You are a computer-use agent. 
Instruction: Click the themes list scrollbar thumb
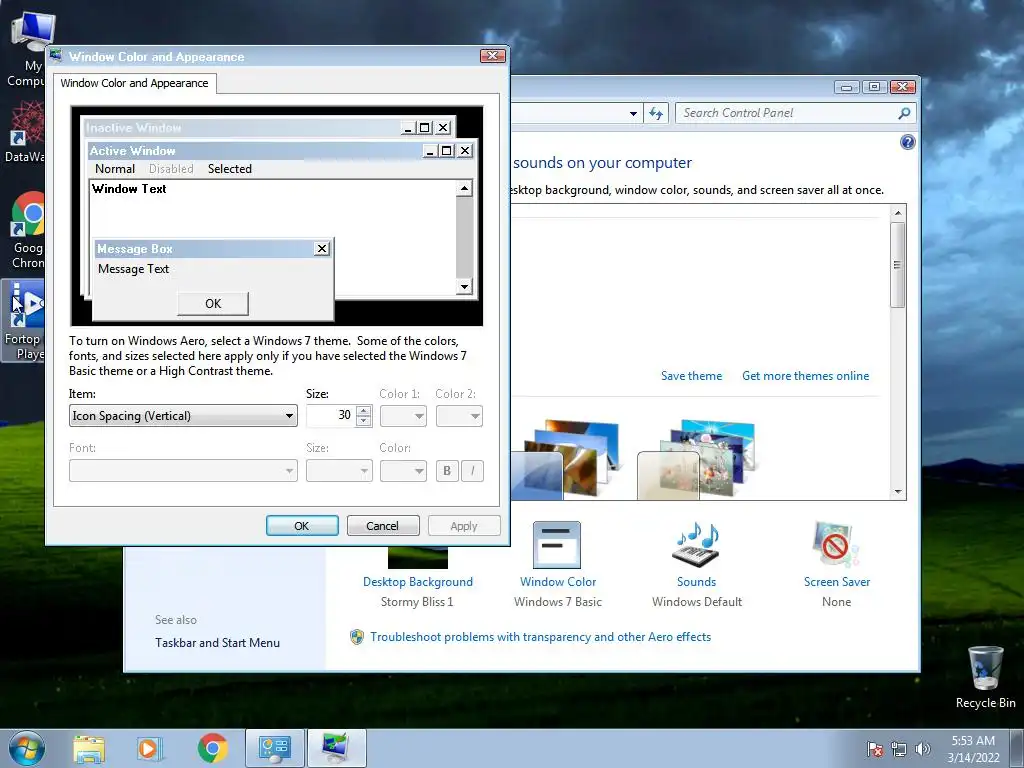tap(898, 264)
